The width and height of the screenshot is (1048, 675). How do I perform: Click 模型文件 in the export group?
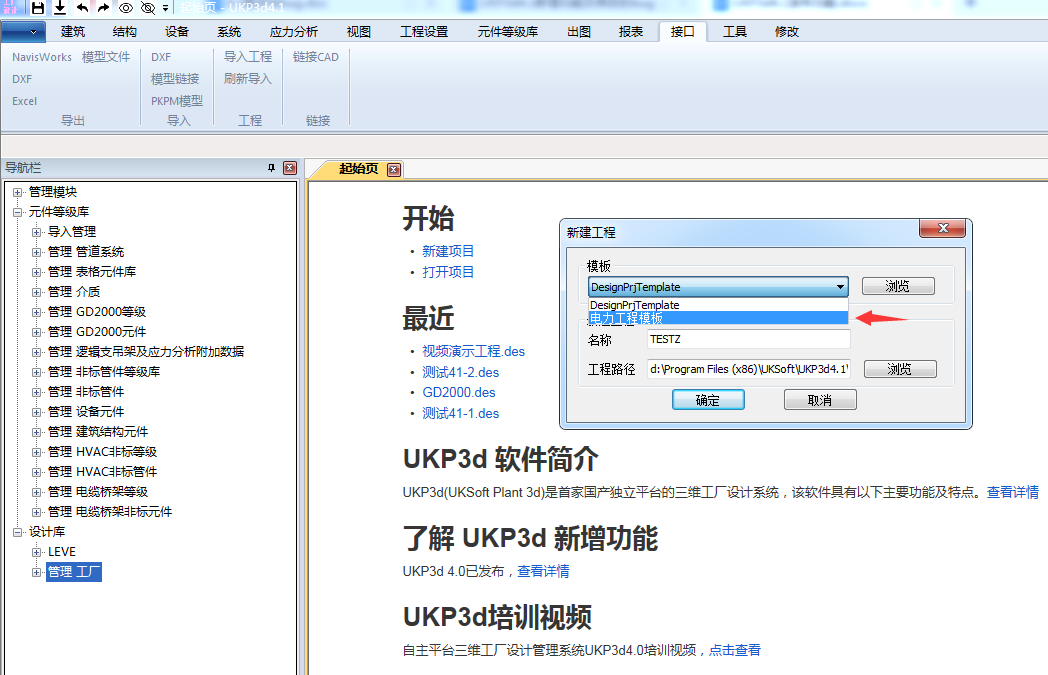click(106, 57)
